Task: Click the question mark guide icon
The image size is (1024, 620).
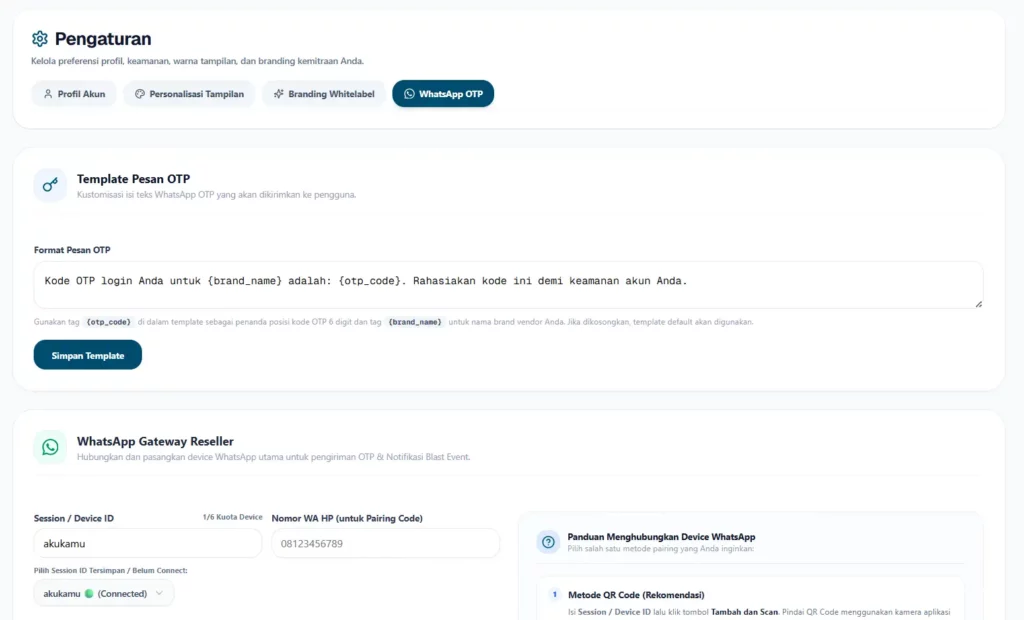Action: 548,542
